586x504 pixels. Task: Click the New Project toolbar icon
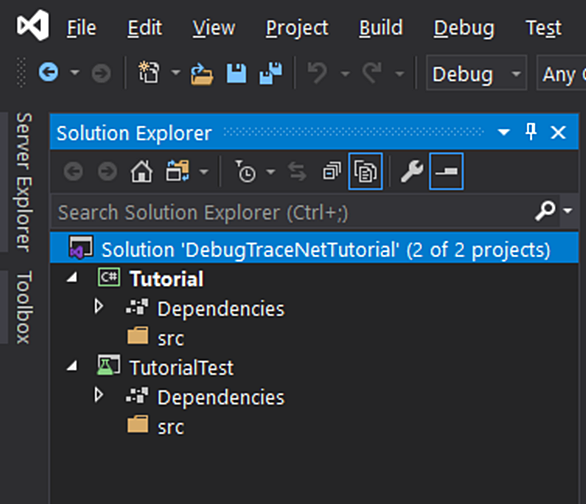[149, 72]
